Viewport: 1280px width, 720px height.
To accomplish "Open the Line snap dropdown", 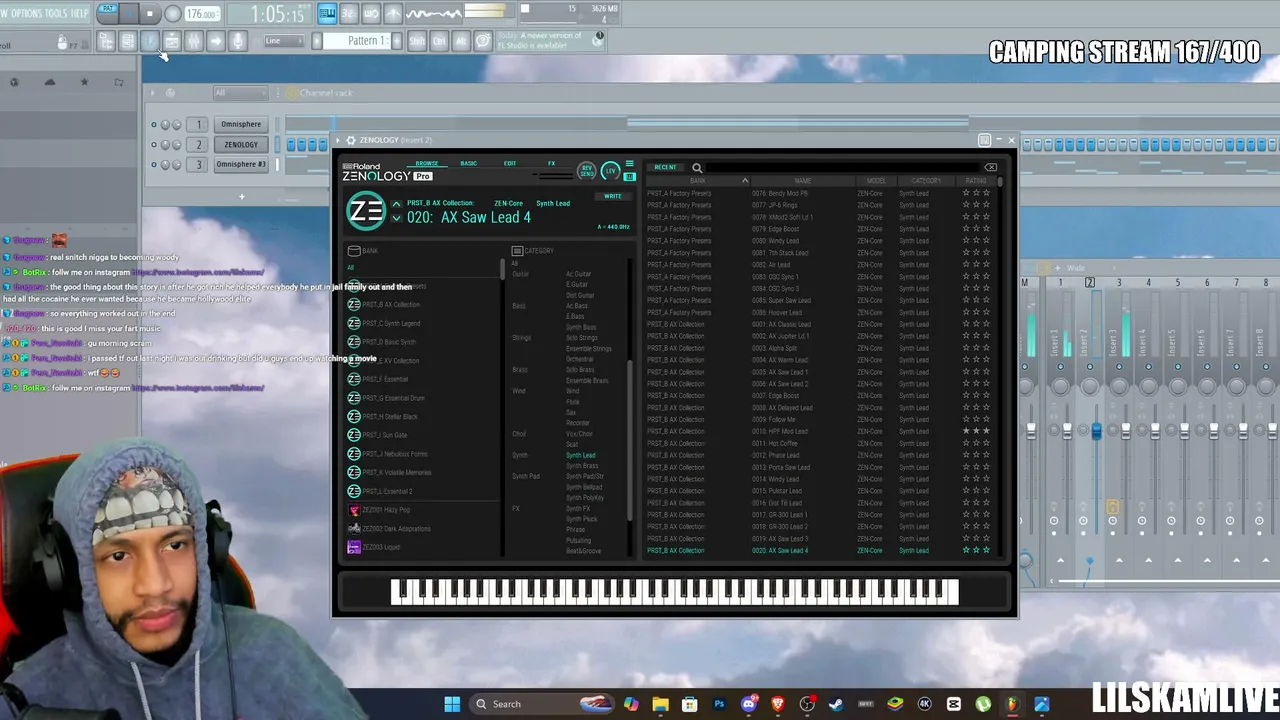I will (x=283, y=41).
